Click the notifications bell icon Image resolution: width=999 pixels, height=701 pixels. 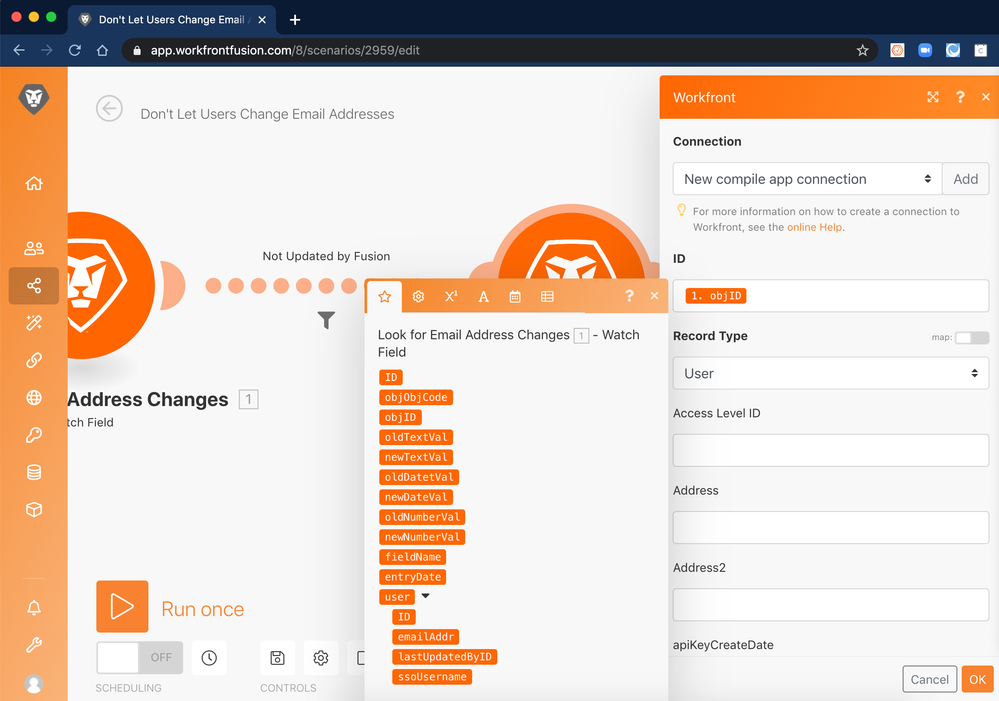[34, 608]
